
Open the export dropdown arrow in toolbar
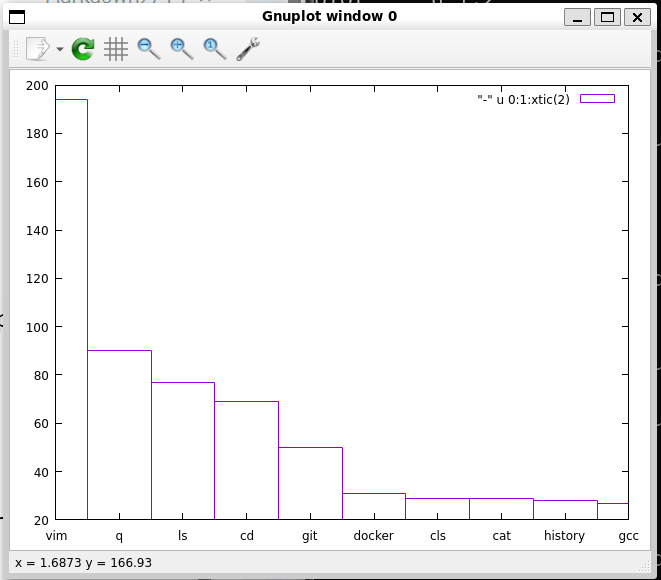pyautogui.click(x=60, y=49)
